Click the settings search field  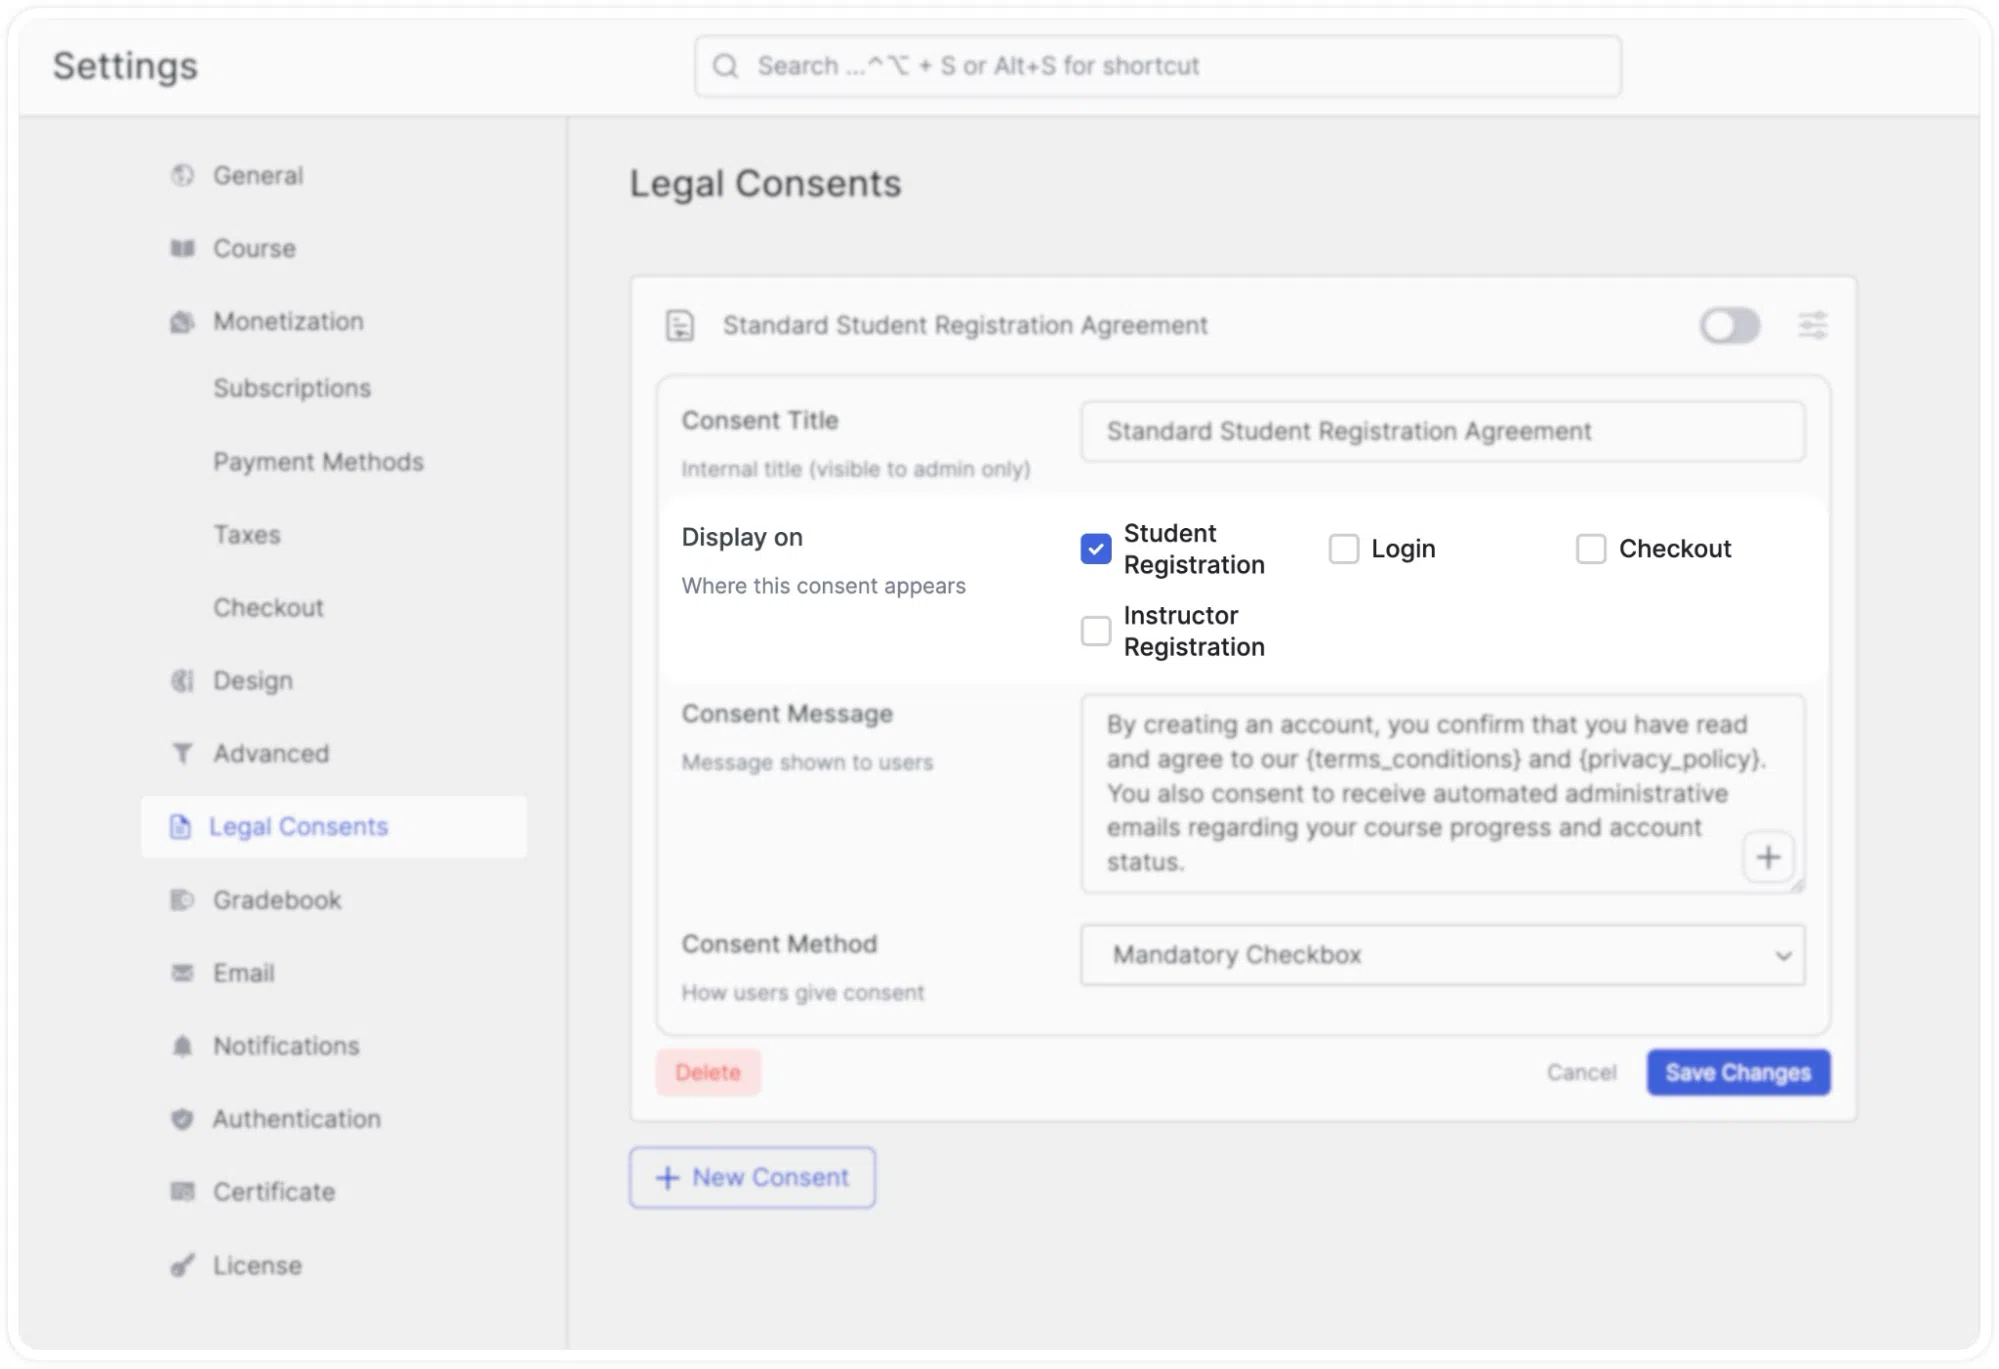[x=1158, y=66]
